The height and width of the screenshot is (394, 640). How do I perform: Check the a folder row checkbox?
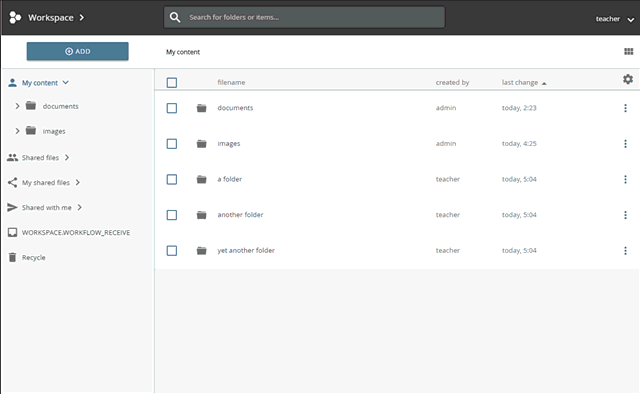(x=172, y=179)
